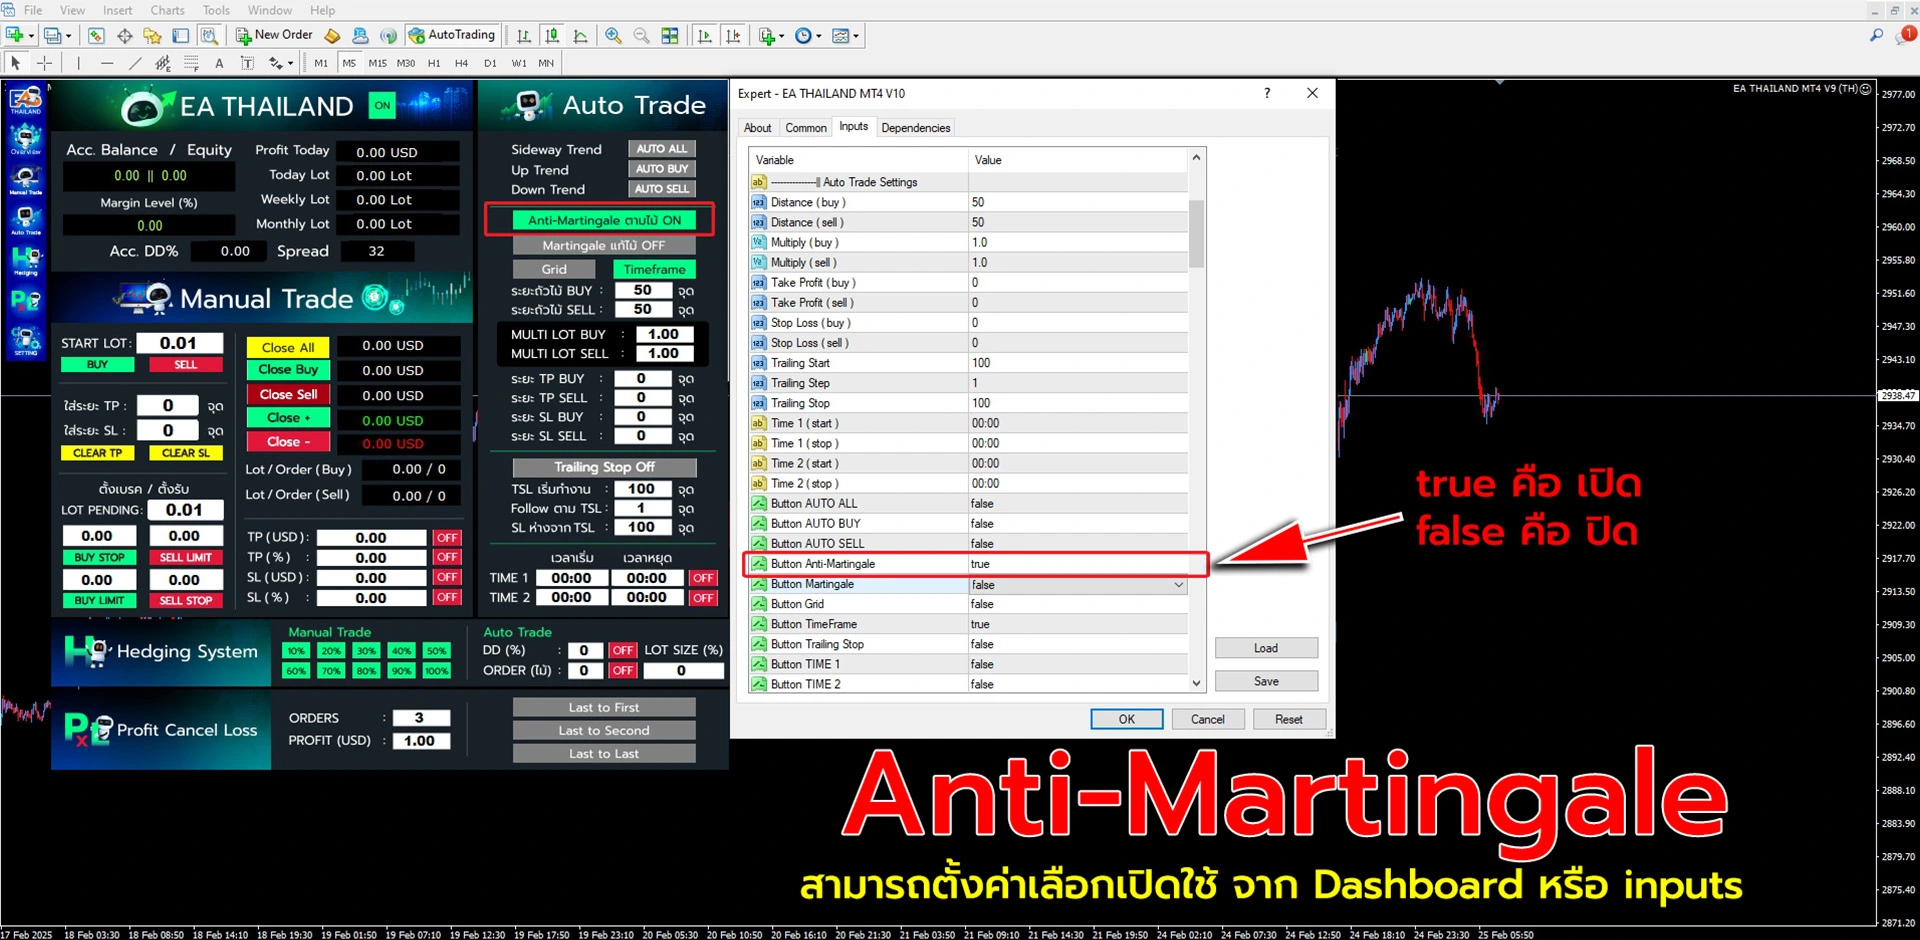Expand the Templates toolbar dropdown arrow
This screenshot has height=940, width=1920.
tap(857, 36)
